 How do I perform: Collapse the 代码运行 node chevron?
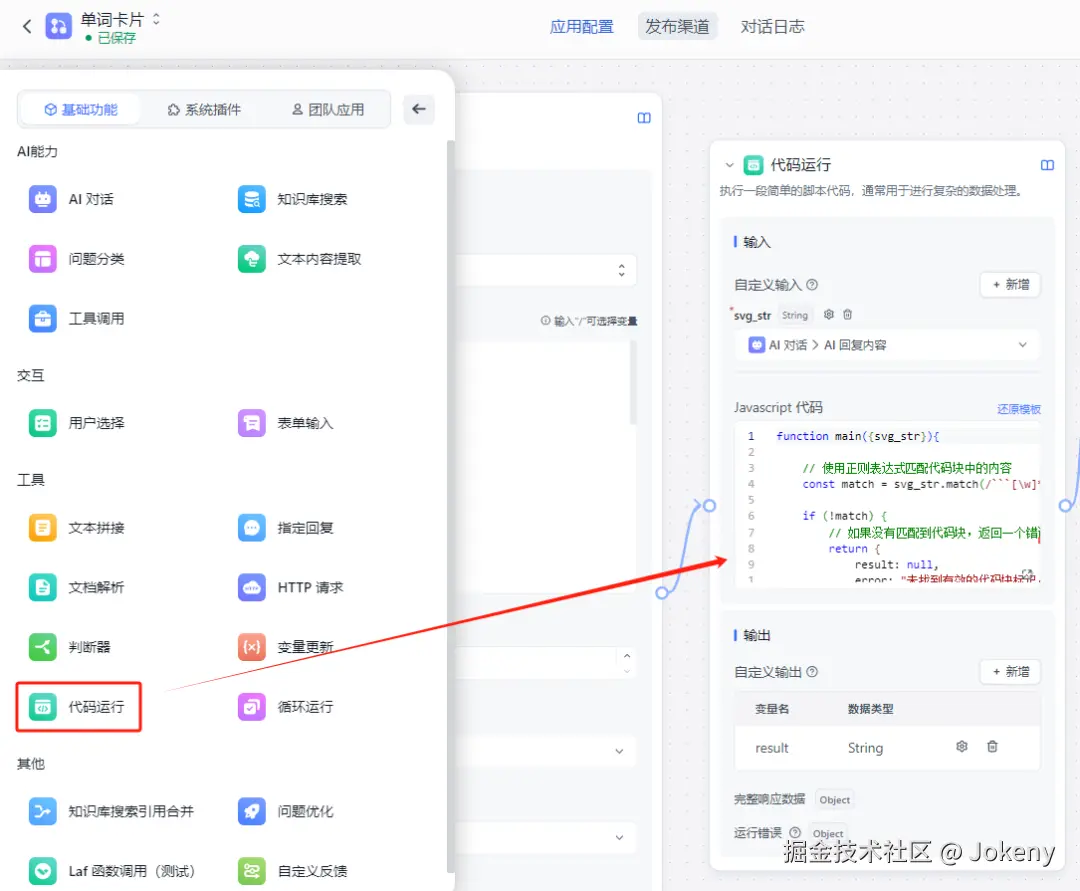[729, 165]
